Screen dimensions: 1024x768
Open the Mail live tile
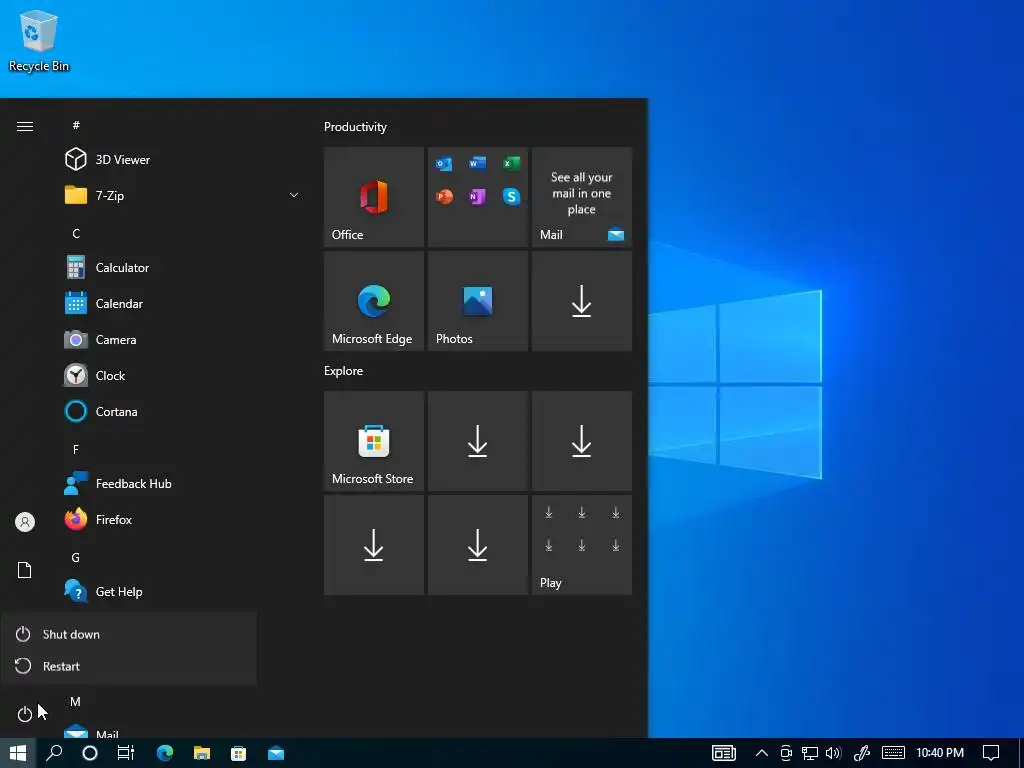click(581, 197)
